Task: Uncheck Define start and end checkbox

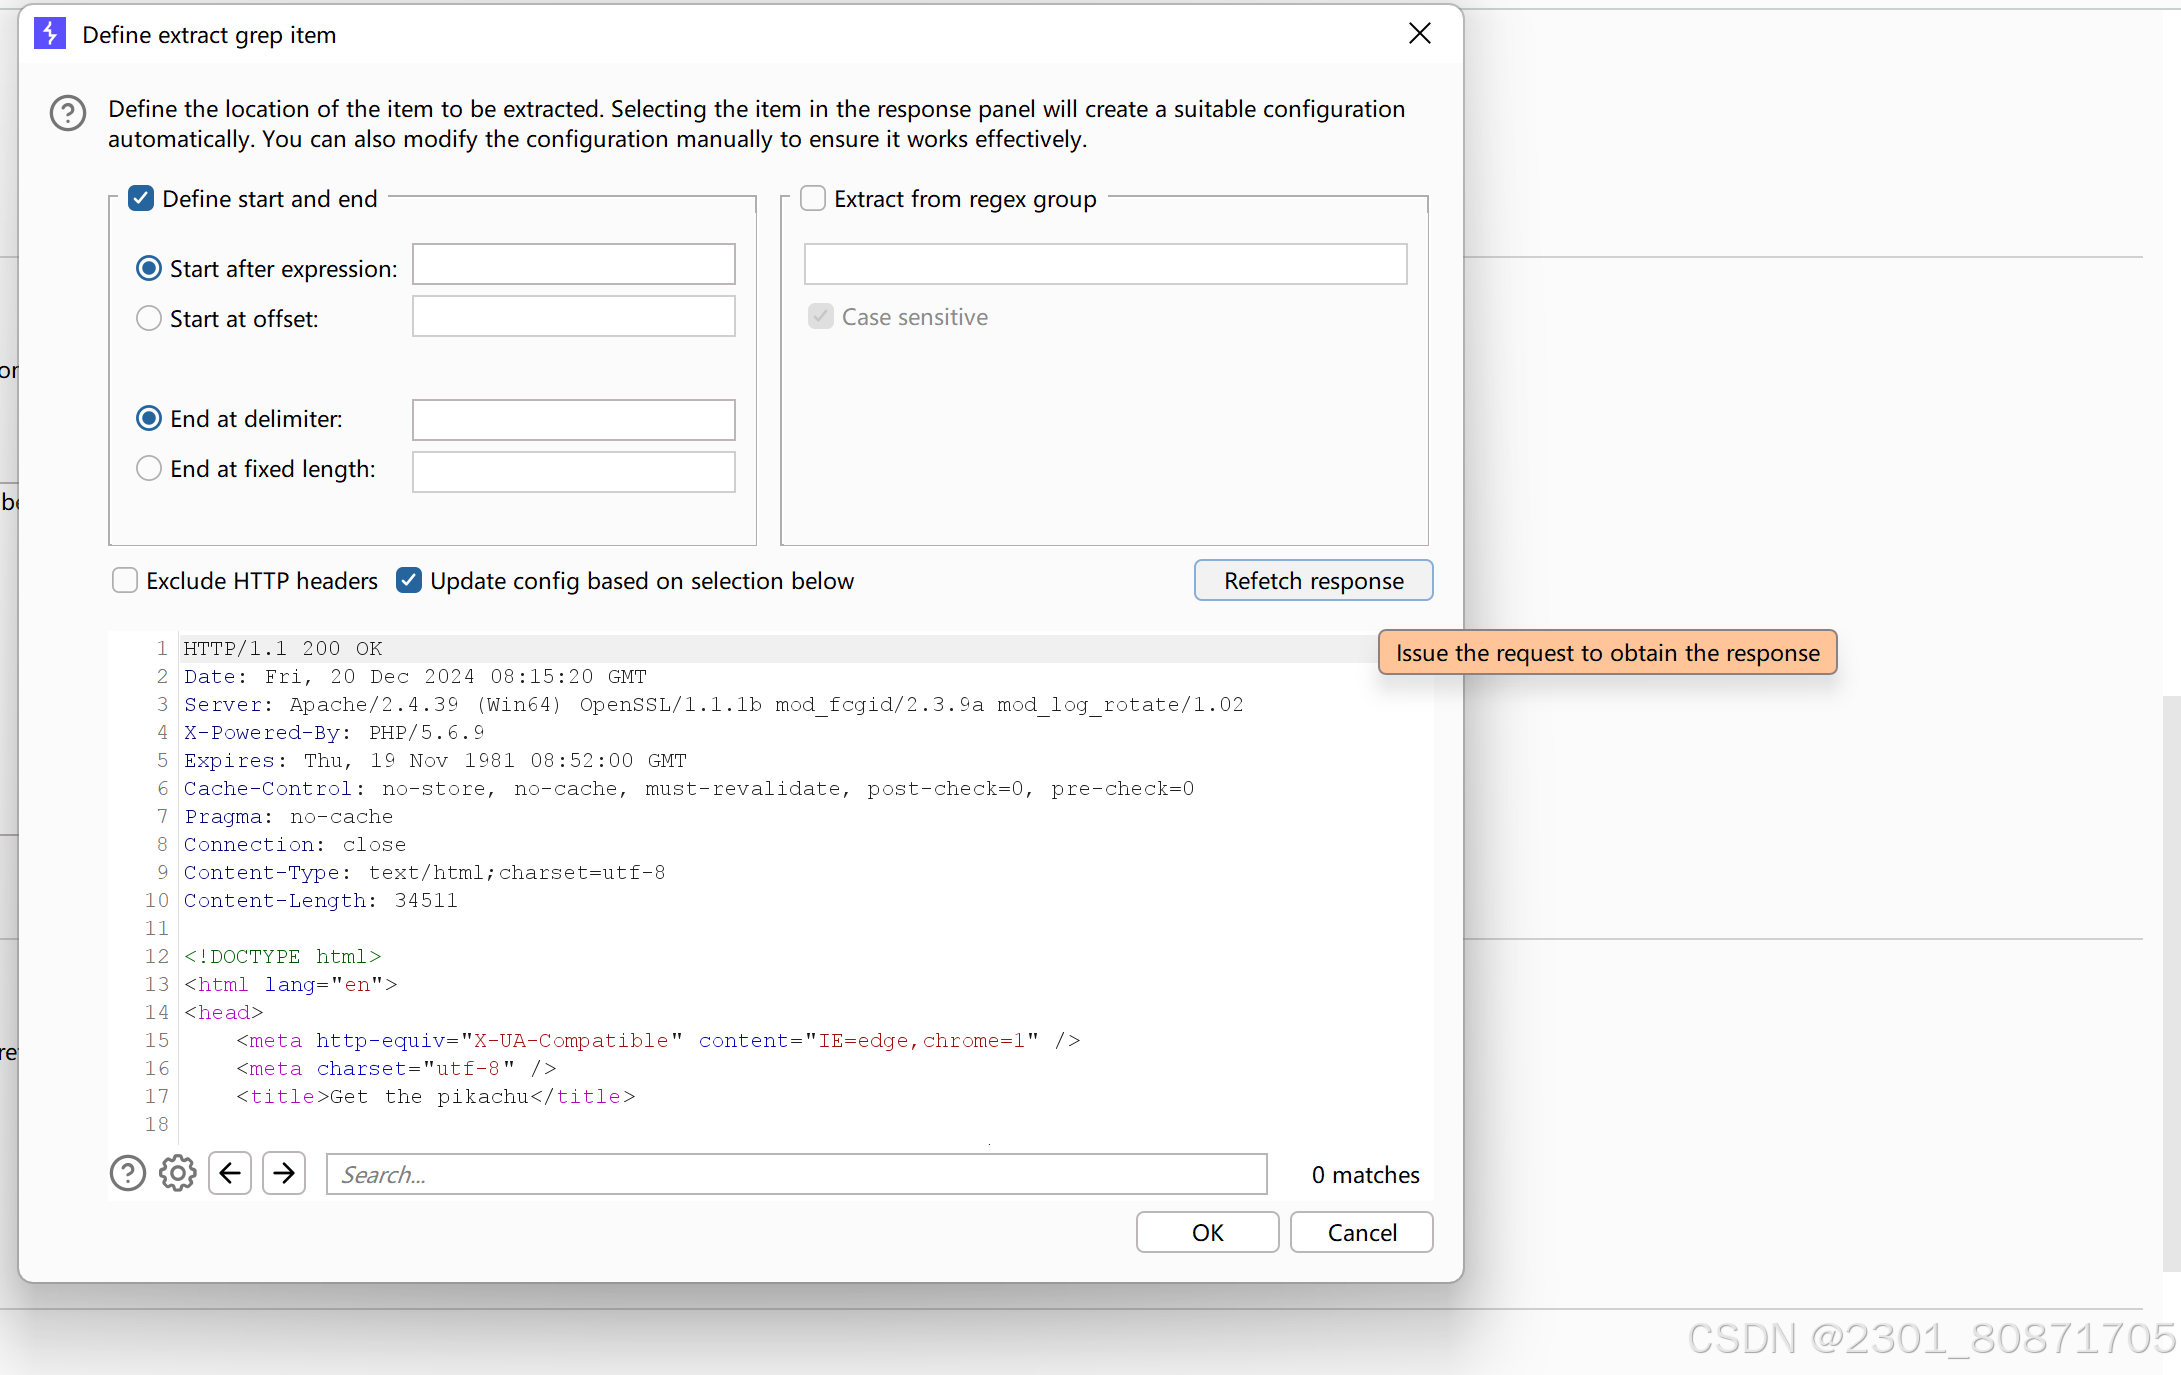Action: coord(141,199)
